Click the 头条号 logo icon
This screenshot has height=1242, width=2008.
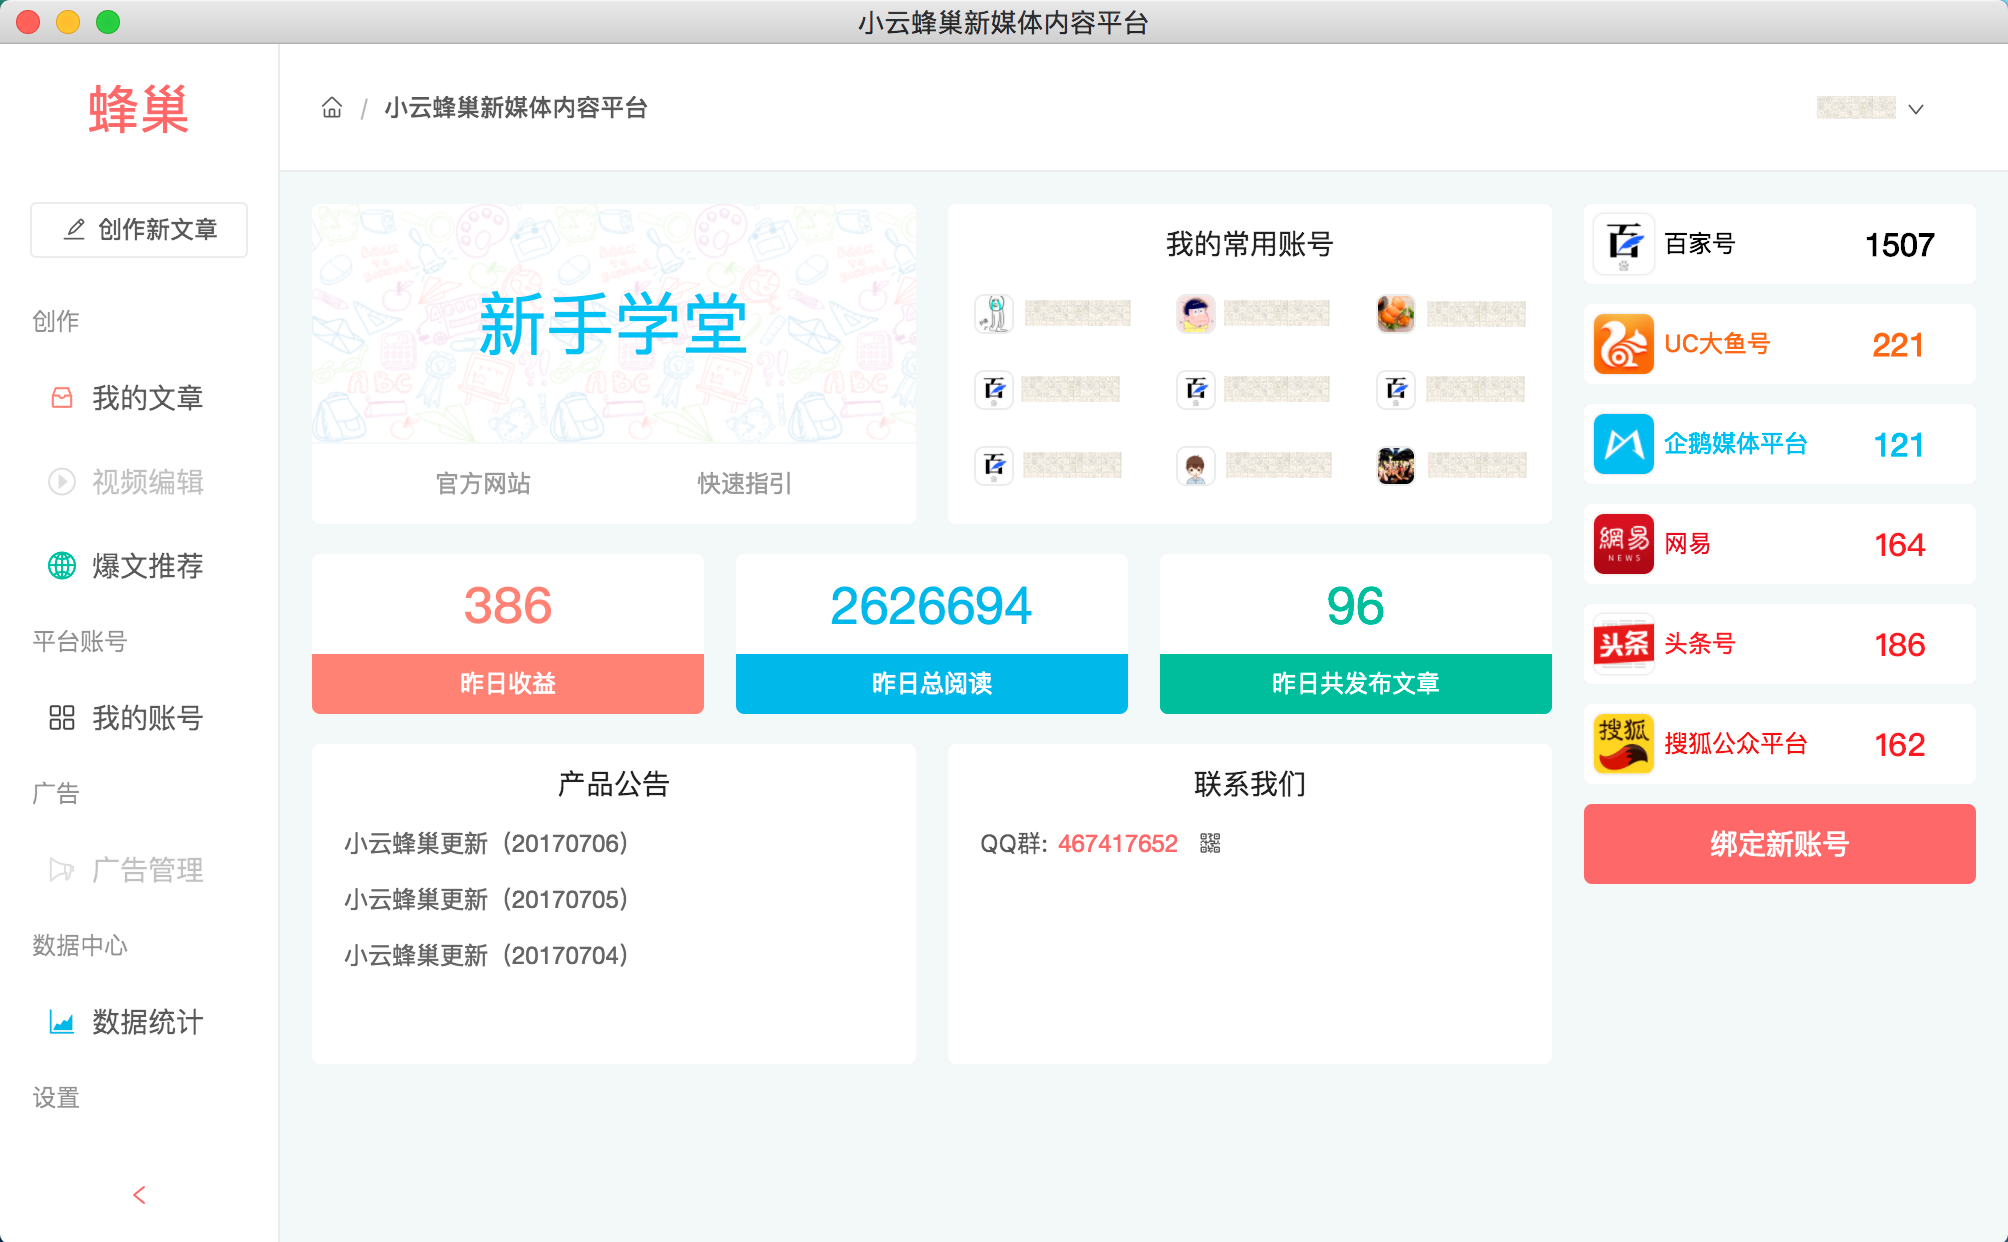point(1623,644)
